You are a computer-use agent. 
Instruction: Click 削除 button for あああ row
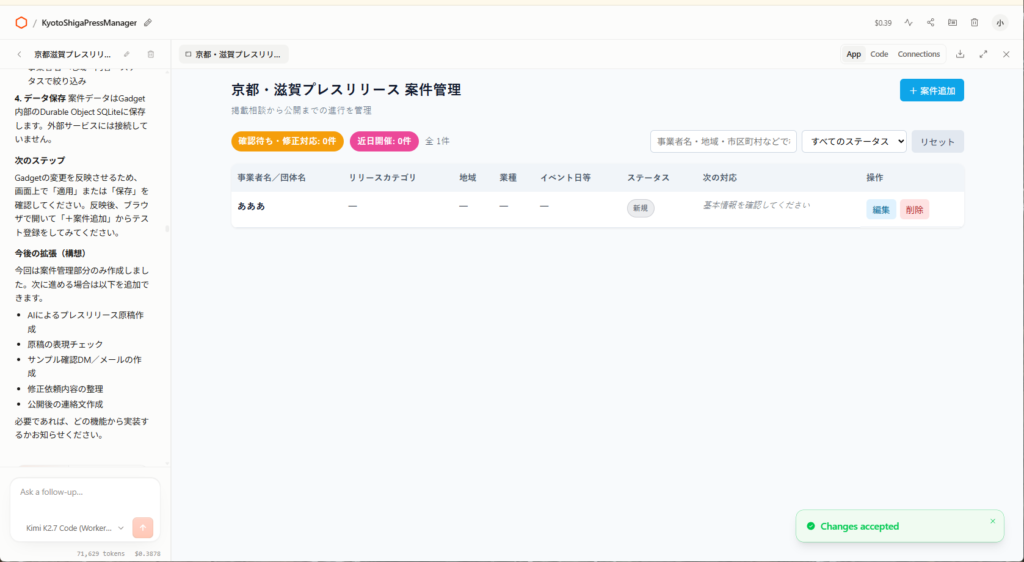pos(914,210)
